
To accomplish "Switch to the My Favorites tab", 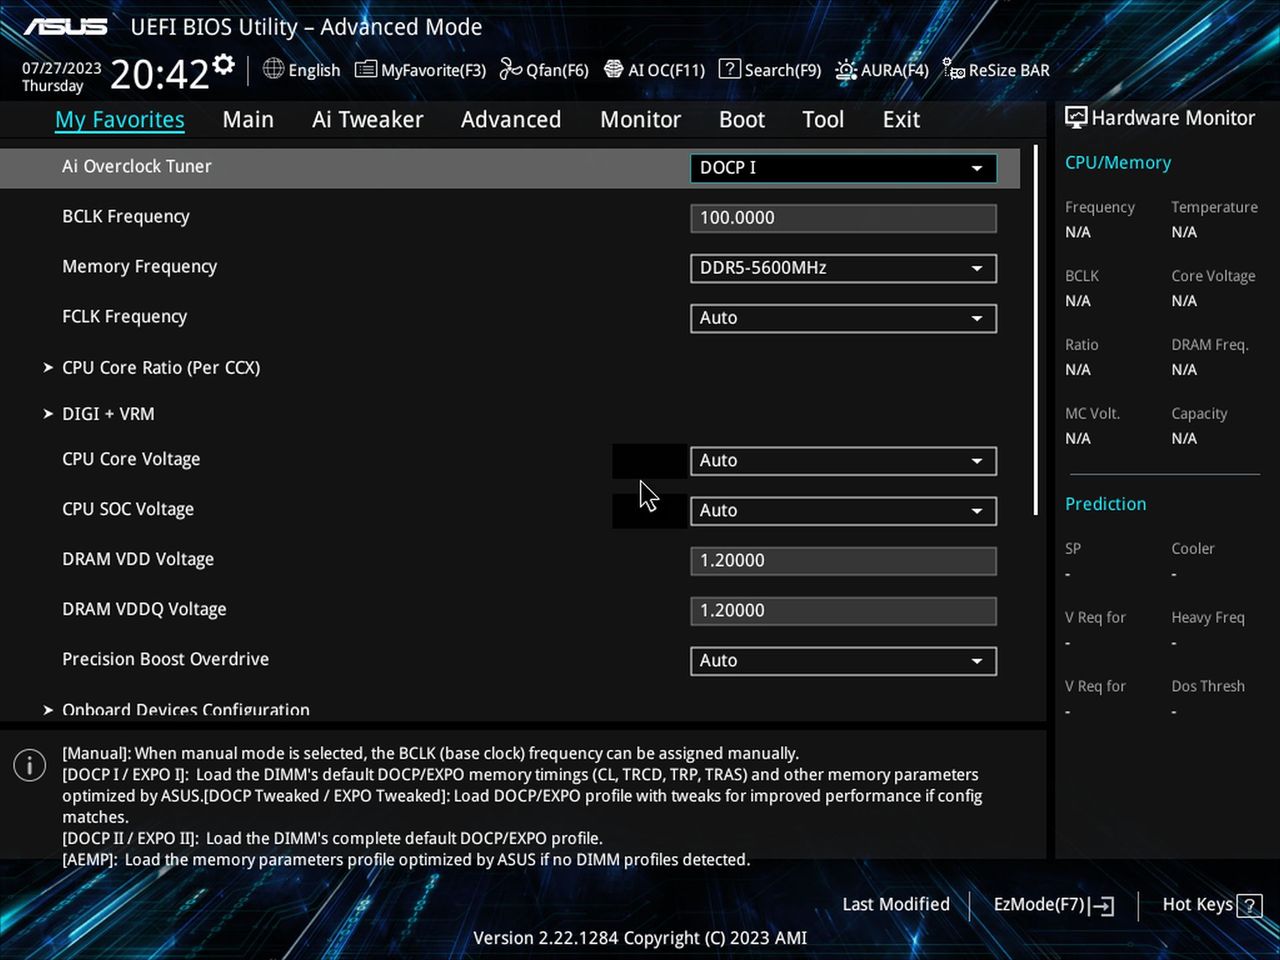I will pyautogui.click(x=120, y=120).
